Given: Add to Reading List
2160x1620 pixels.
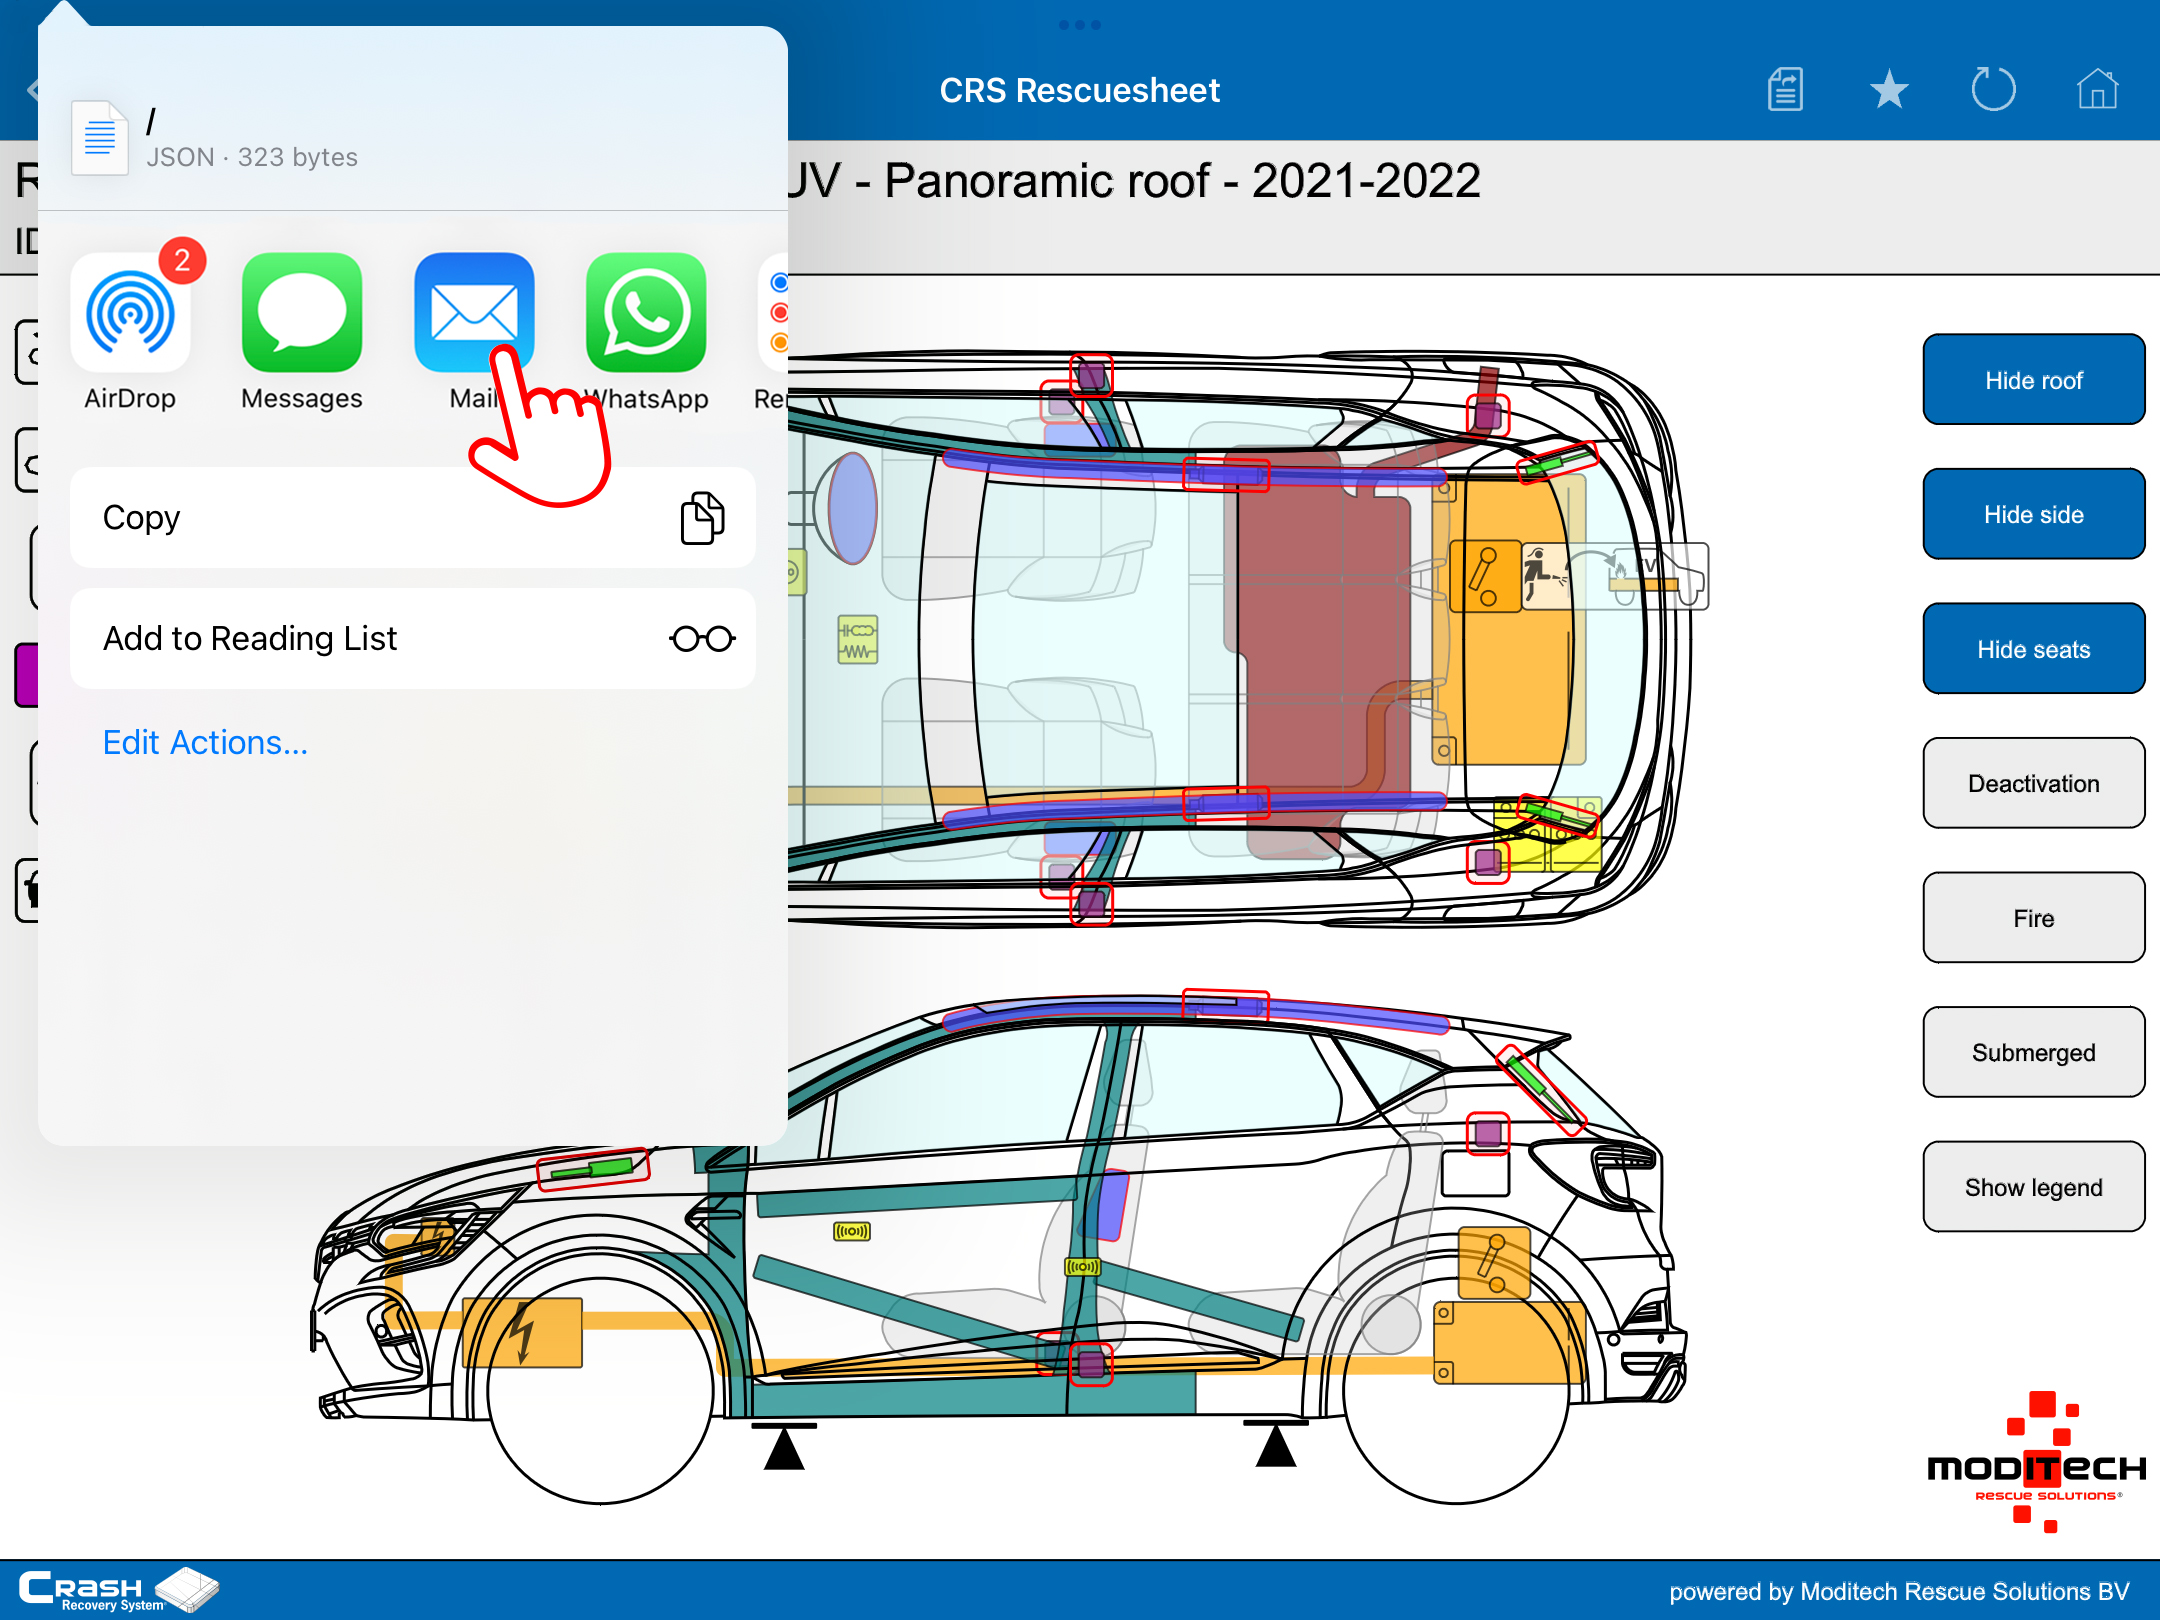Looking at the screenshot, I should (413, 639).
